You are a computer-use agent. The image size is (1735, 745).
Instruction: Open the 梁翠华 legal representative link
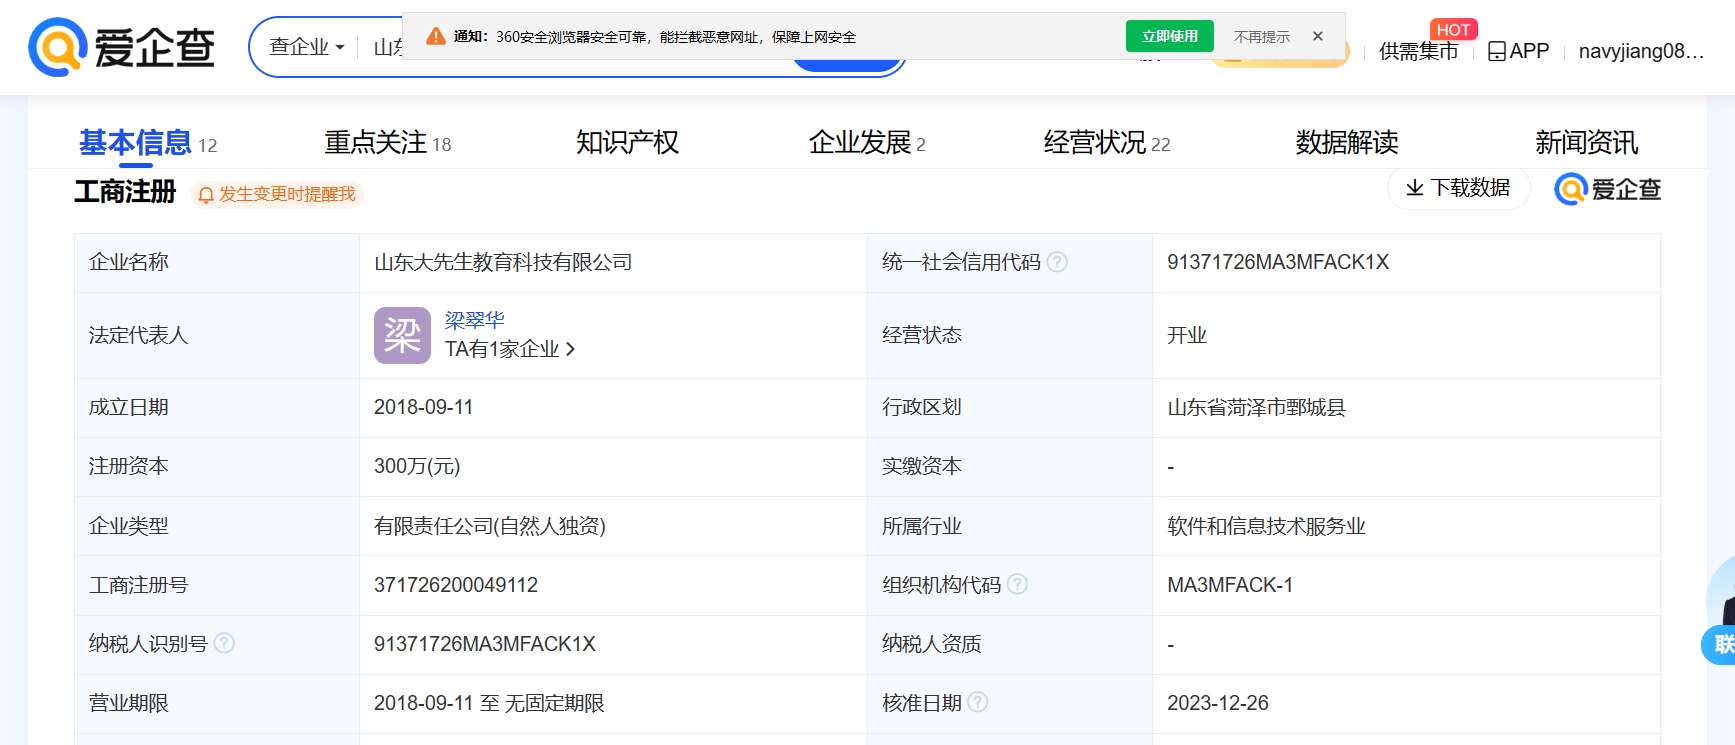474,320
